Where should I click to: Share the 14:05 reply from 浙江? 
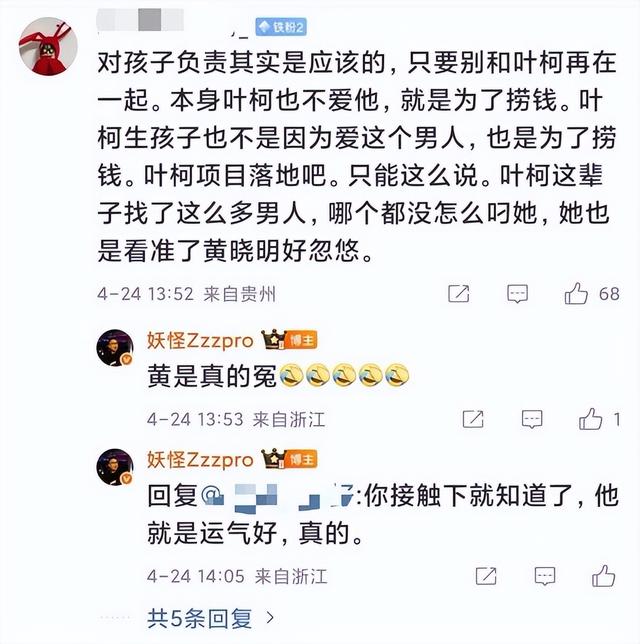coord(486,576)
